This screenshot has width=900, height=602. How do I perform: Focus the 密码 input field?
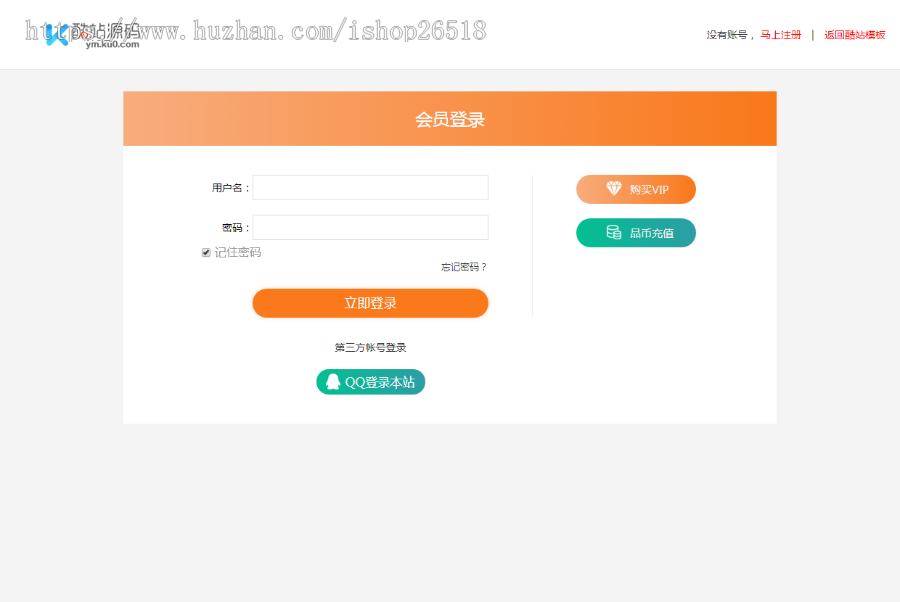370,227
